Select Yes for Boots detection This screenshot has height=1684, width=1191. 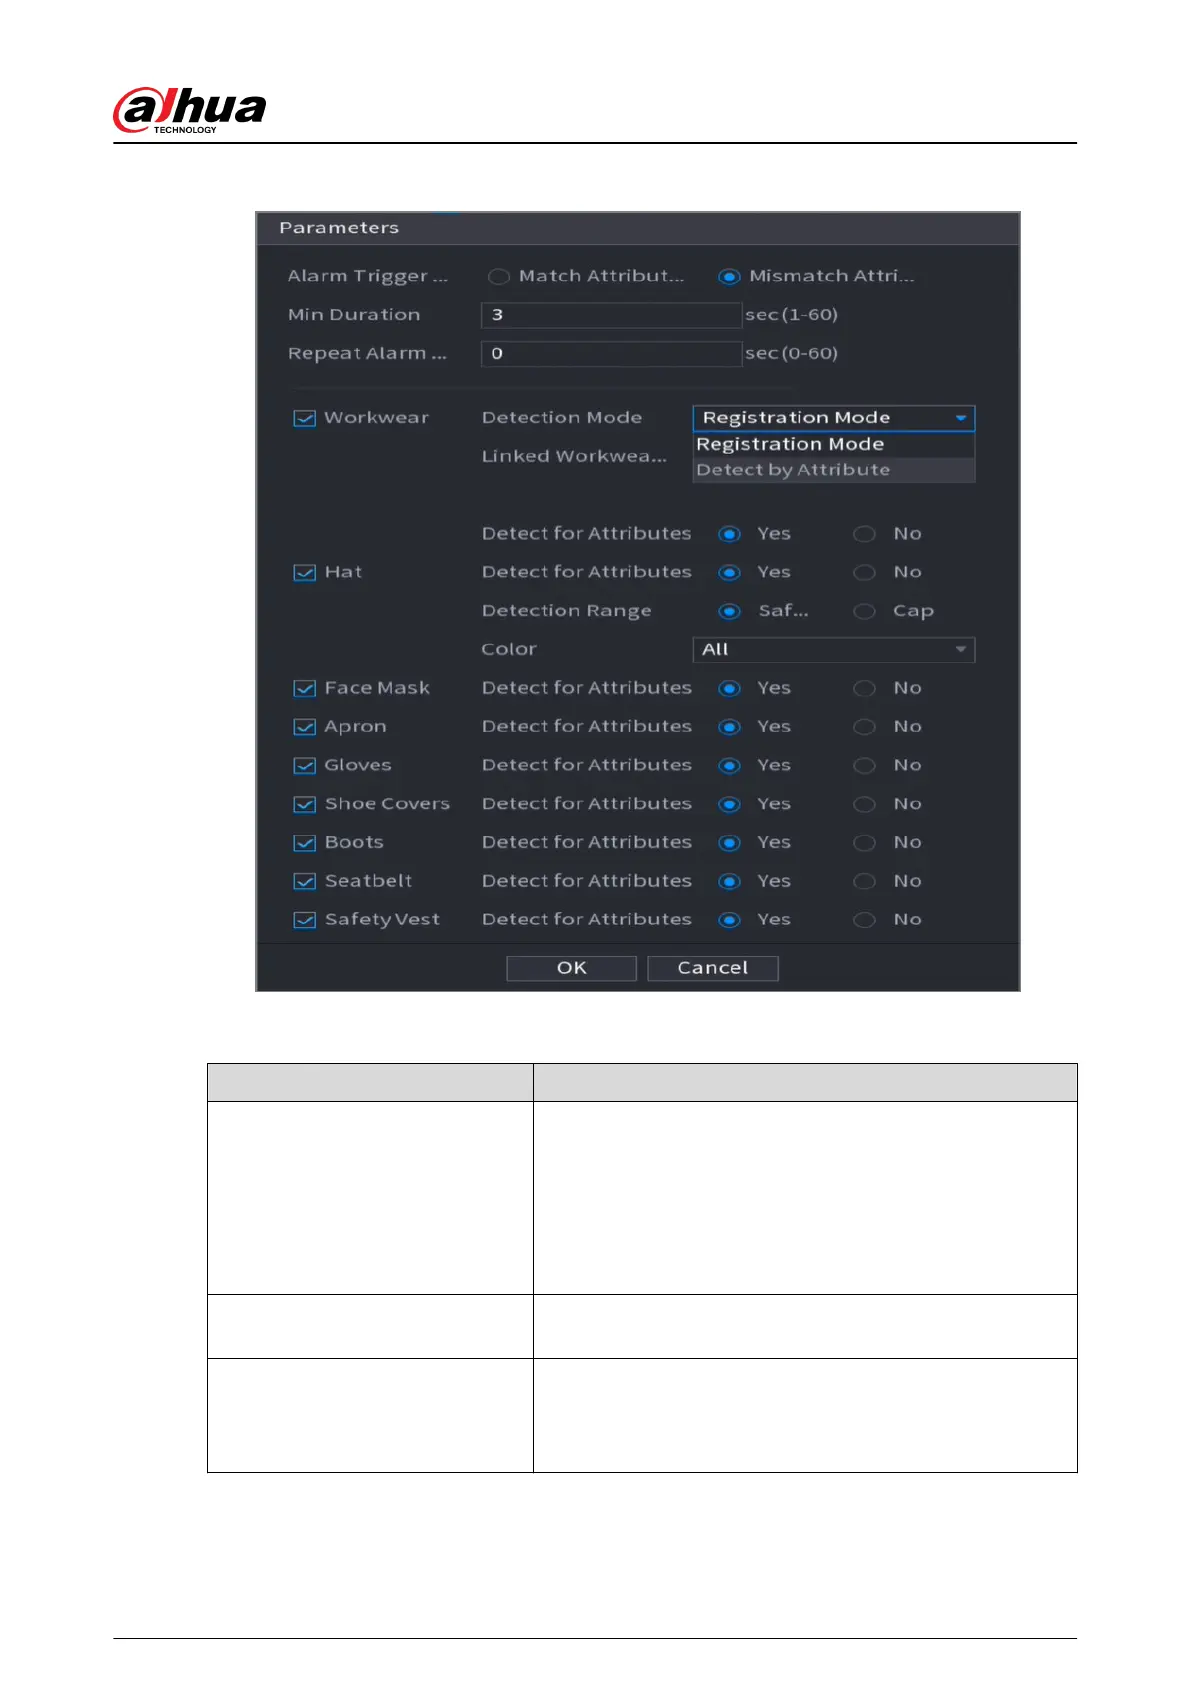729,843
